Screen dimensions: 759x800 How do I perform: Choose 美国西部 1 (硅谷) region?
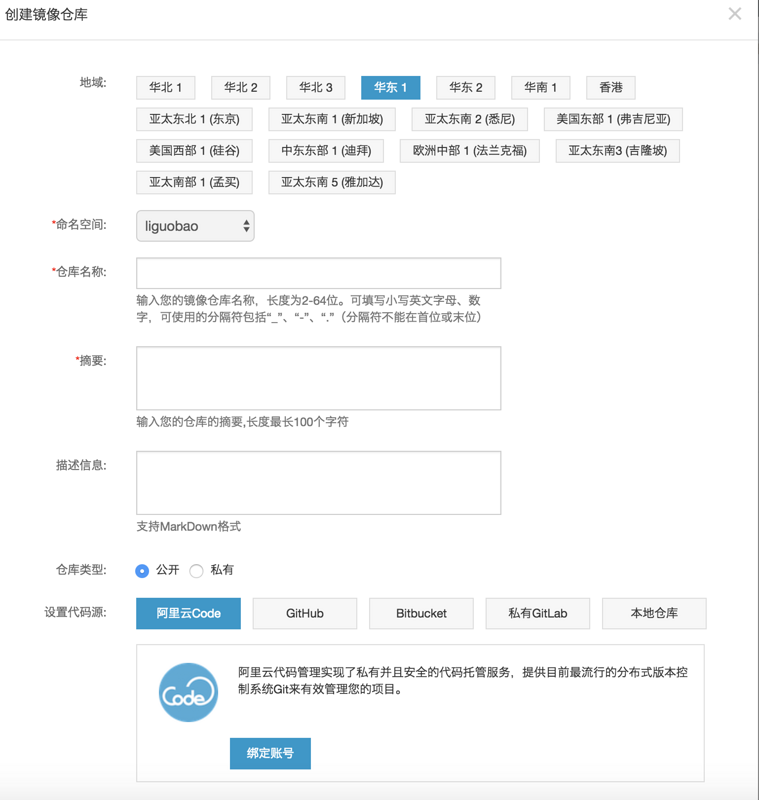(194, 151)
